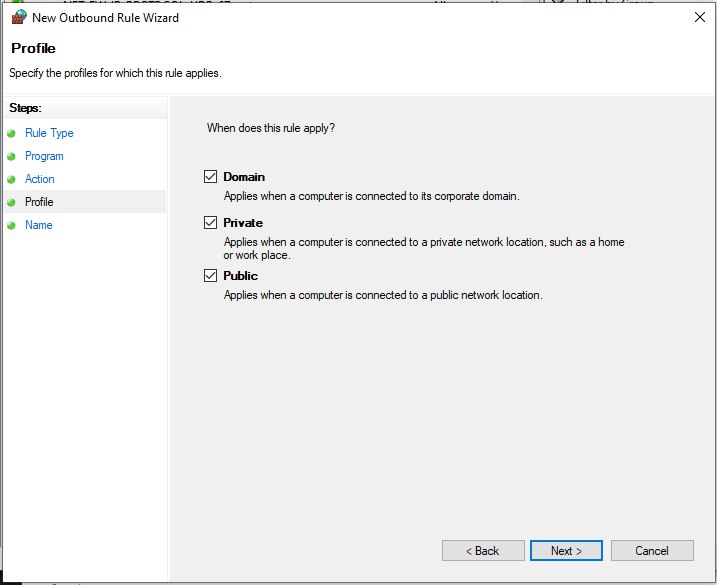Cancel the outbound rule wizard
Screen dimensions: 717x585
point(652,551)
